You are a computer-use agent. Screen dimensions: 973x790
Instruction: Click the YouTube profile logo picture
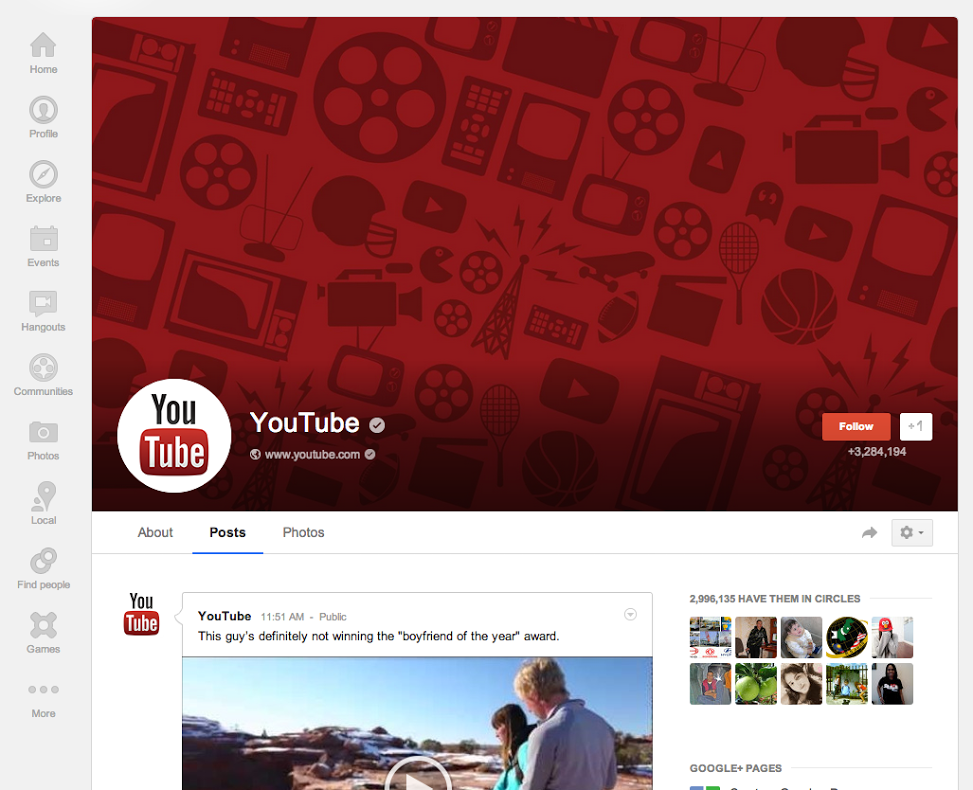174,436
